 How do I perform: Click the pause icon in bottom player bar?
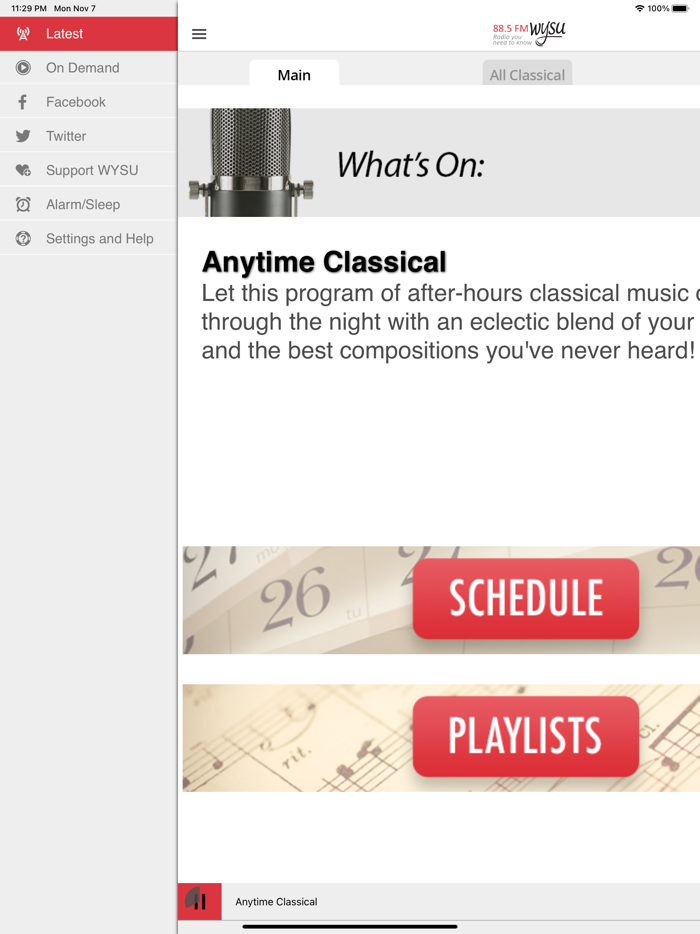[199, 901]
